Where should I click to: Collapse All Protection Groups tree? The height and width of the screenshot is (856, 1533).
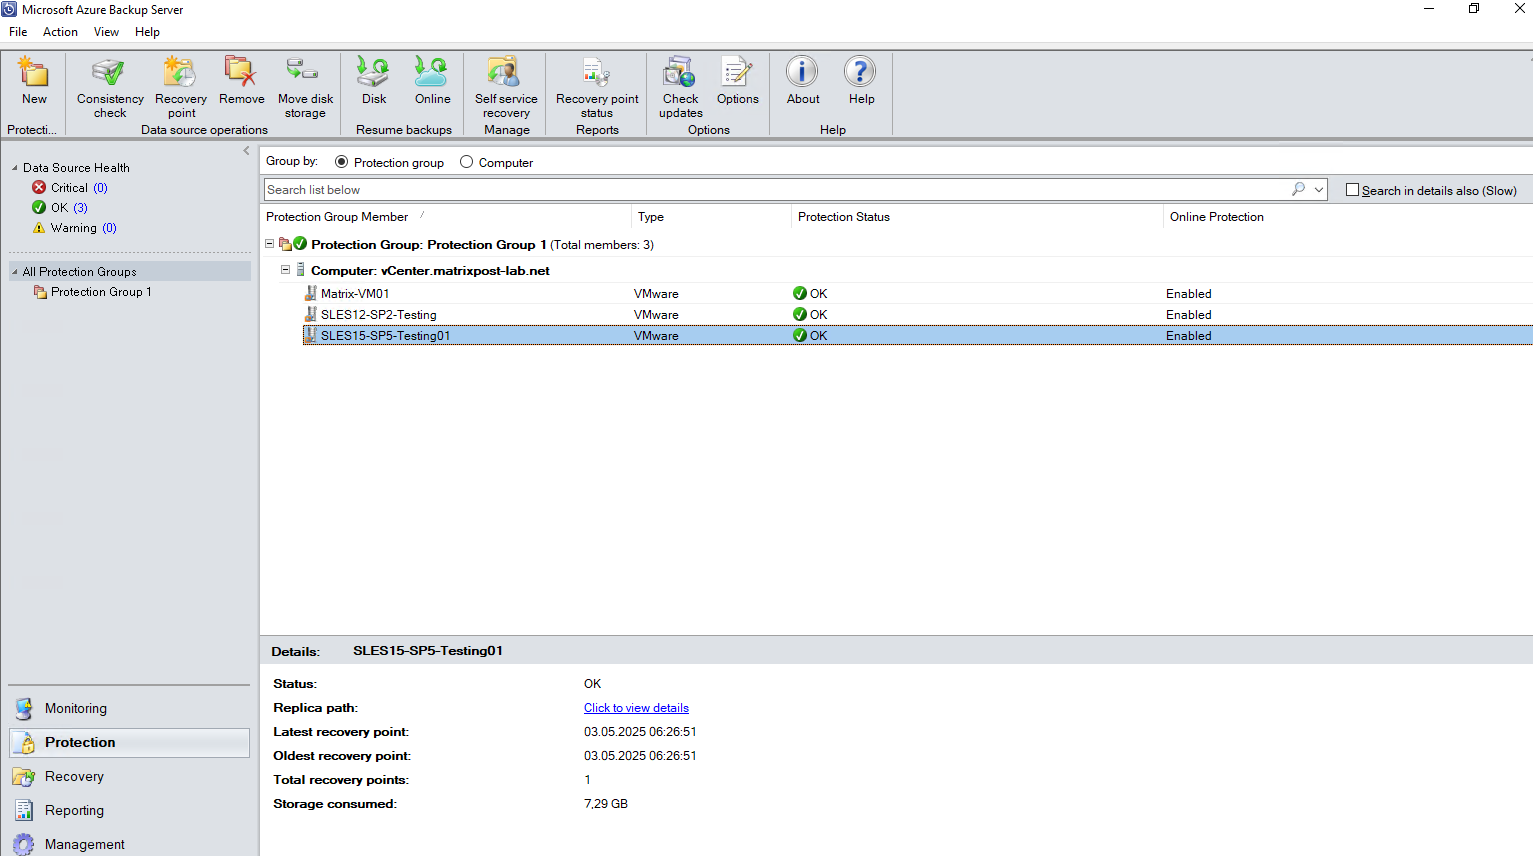pyautogui.click(x=14, y=272)
